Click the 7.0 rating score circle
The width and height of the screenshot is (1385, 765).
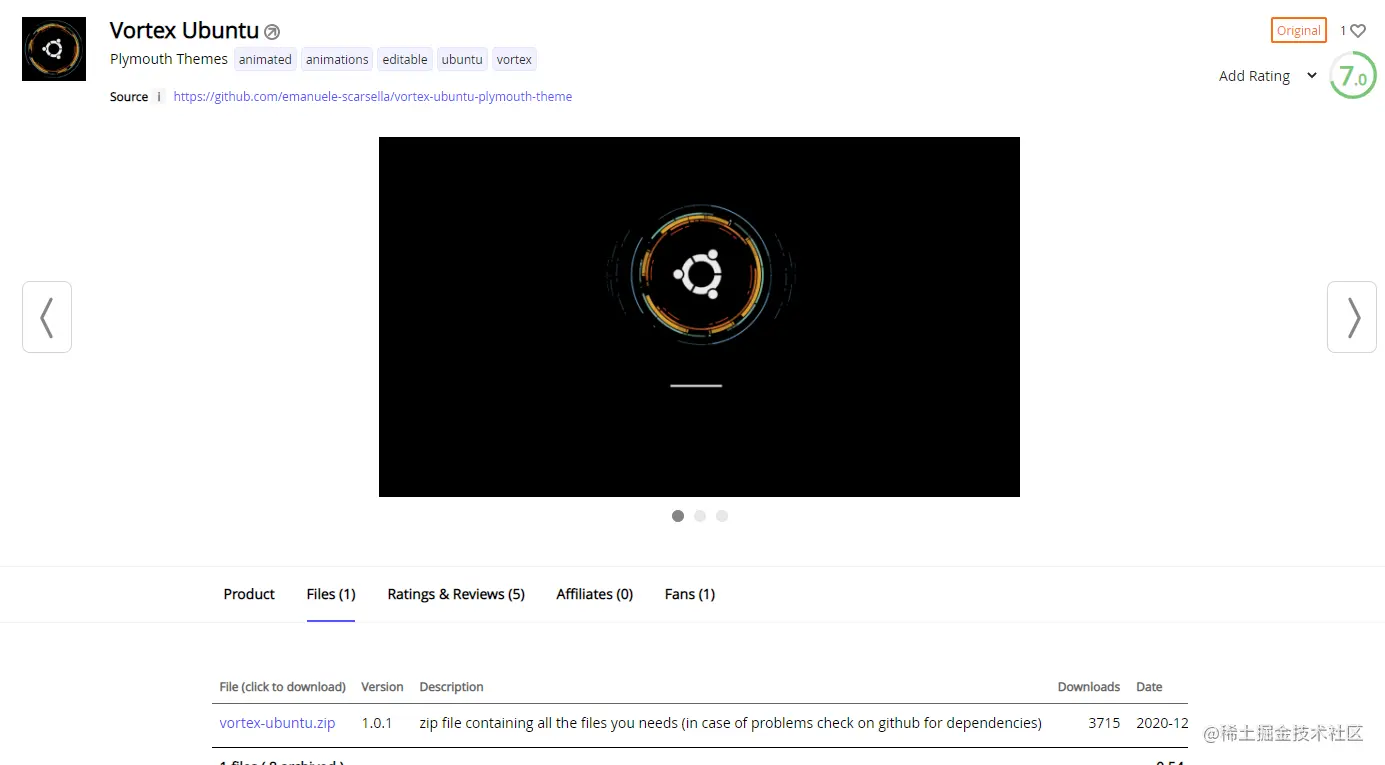click(x=1353, y=75)
